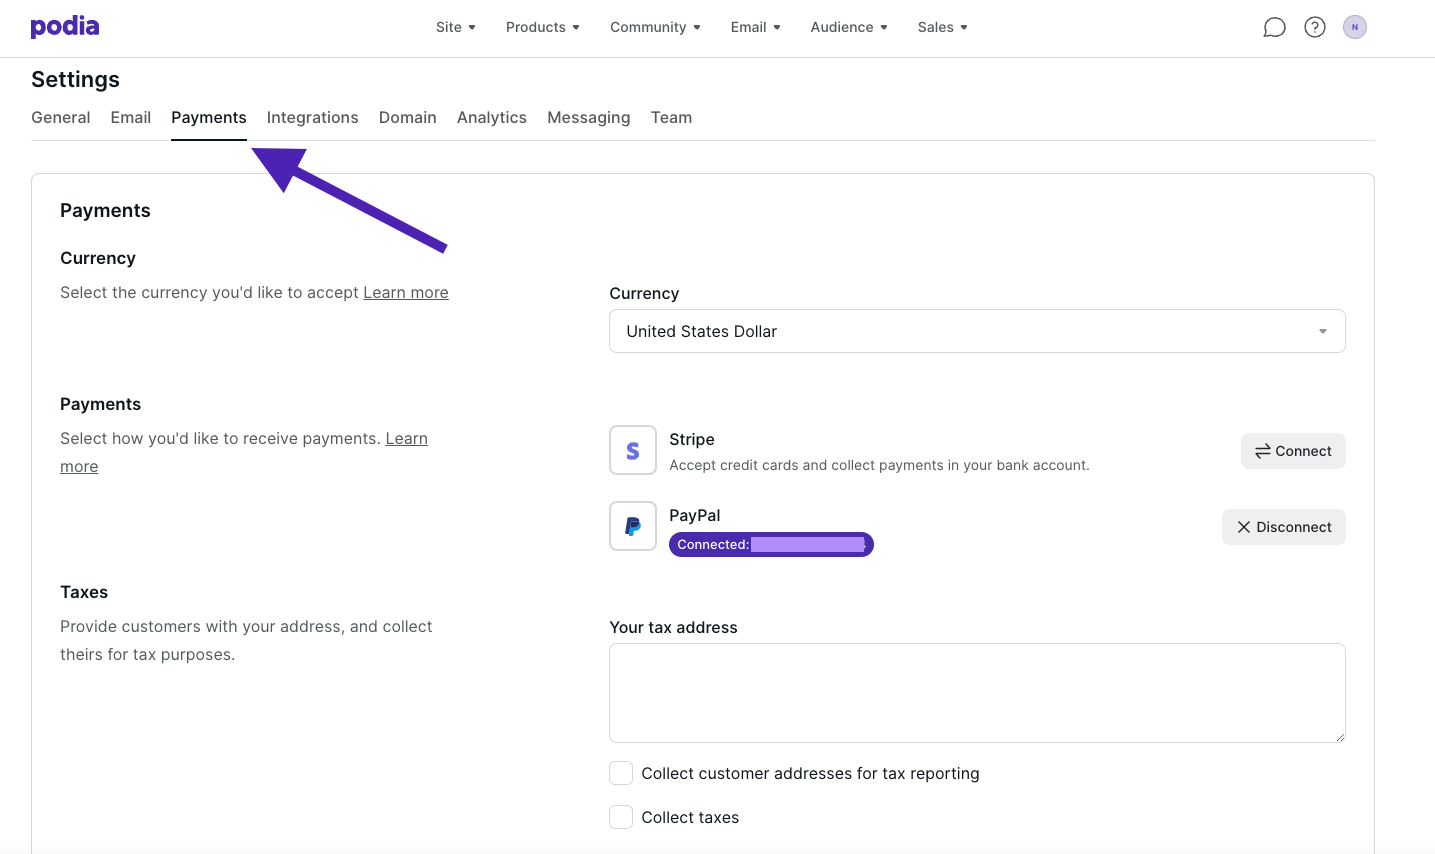Enable the Collect taxes checkbox

[621, 817]
